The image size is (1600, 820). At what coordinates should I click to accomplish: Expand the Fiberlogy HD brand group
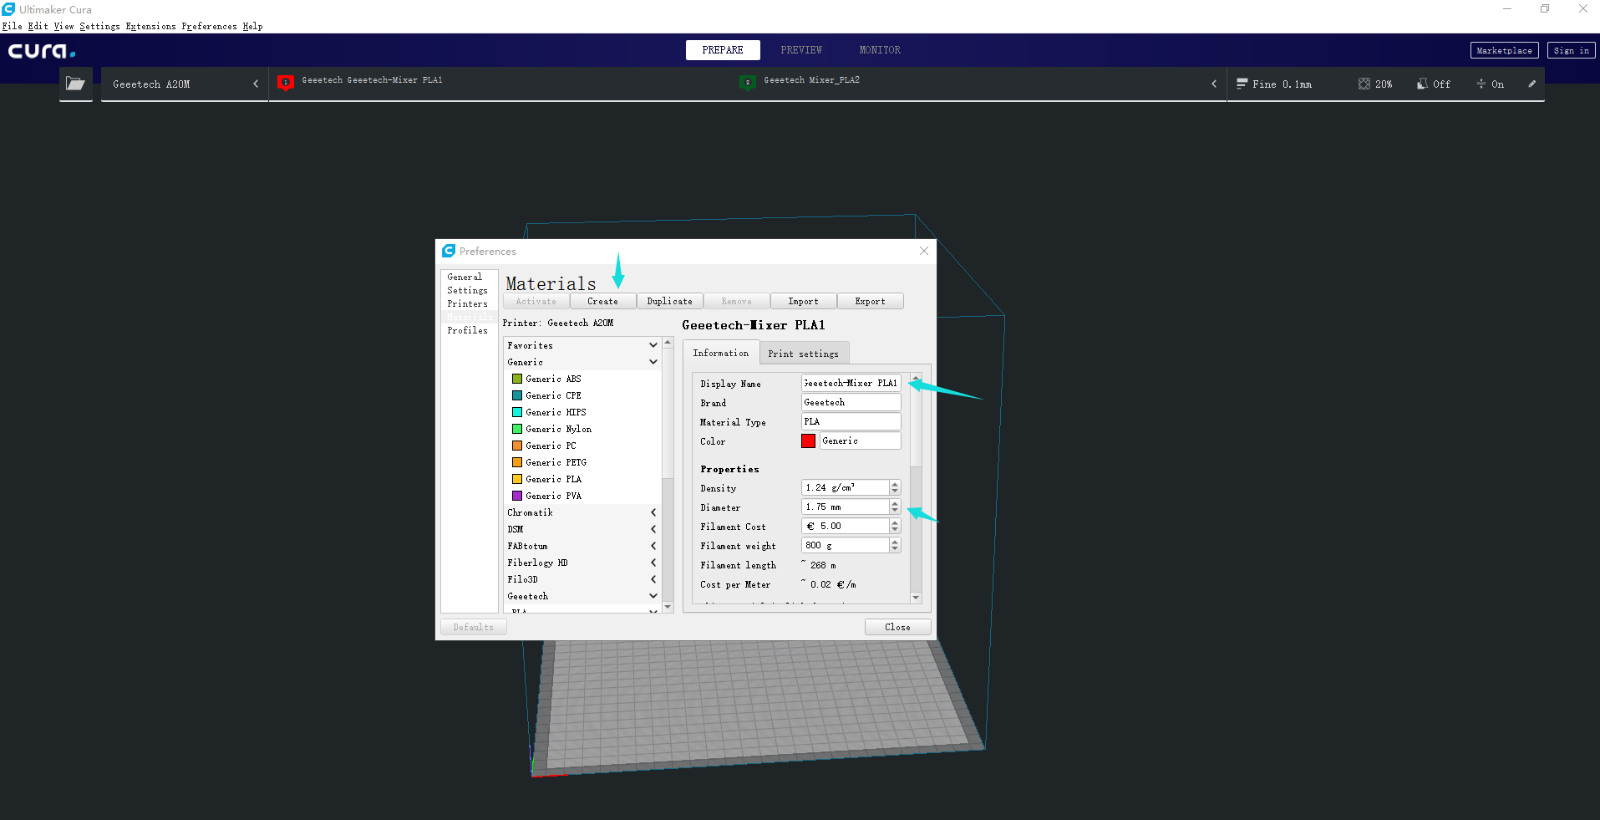(653, 563)
